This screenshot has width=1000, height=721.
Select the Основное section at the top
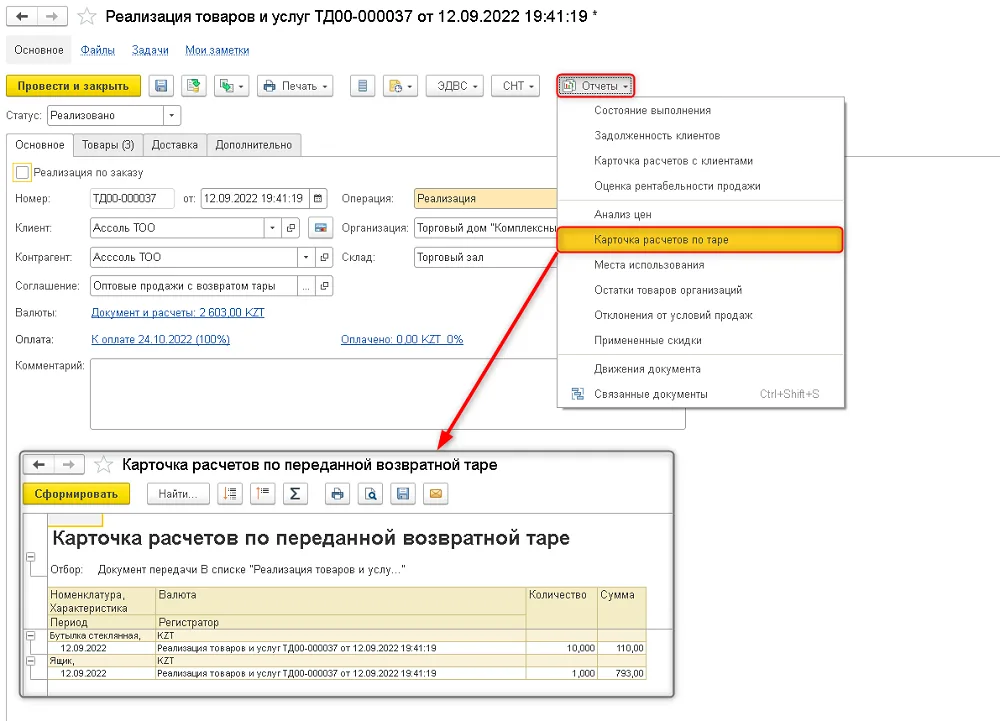tap(39, 50)
